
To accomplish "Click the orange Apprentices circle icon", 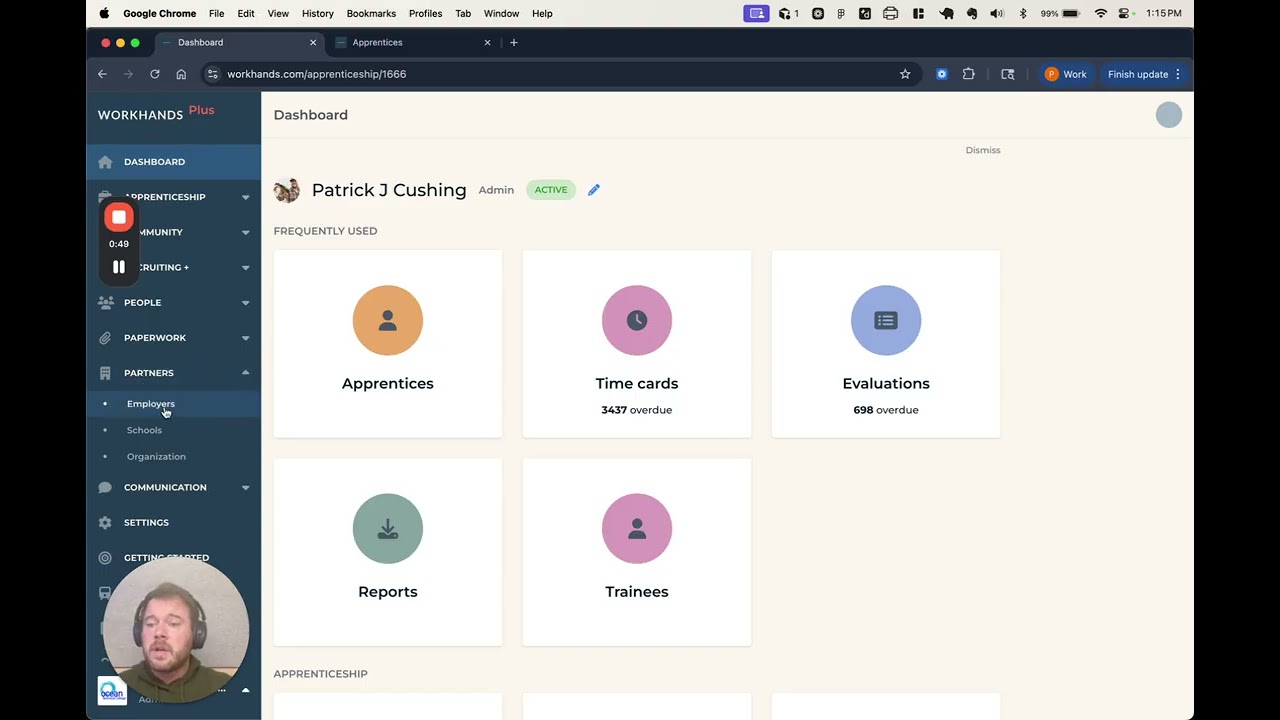I will coord(388,320).
